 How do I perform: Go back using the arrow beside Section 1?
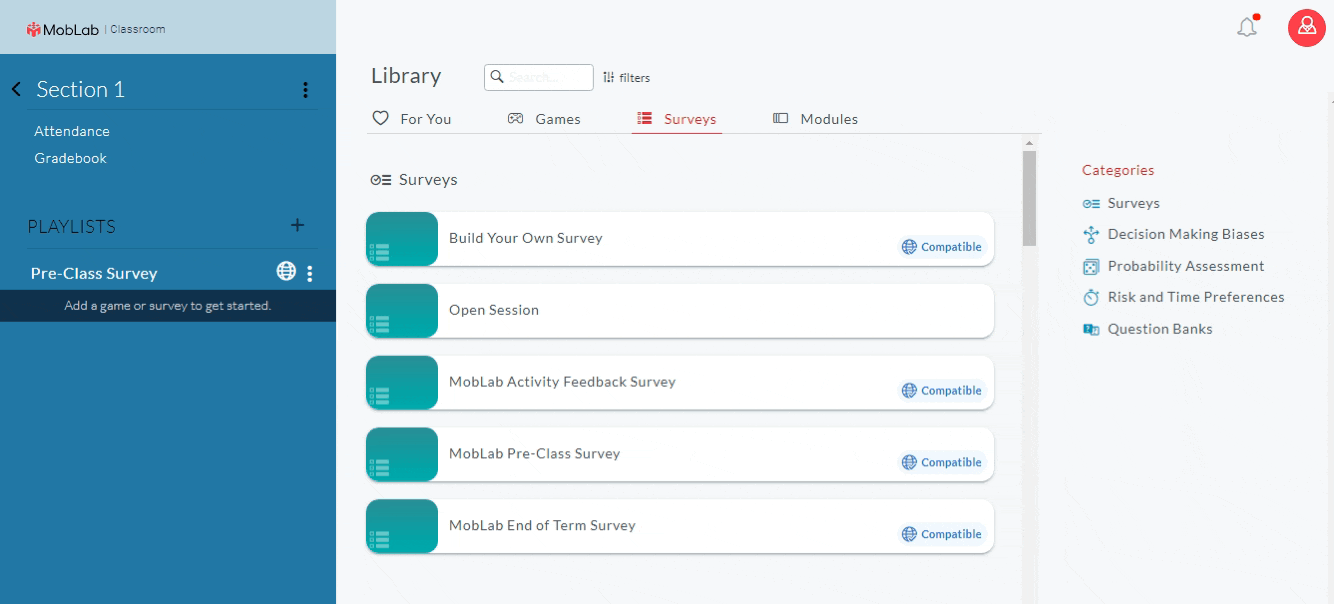[16, 89]
